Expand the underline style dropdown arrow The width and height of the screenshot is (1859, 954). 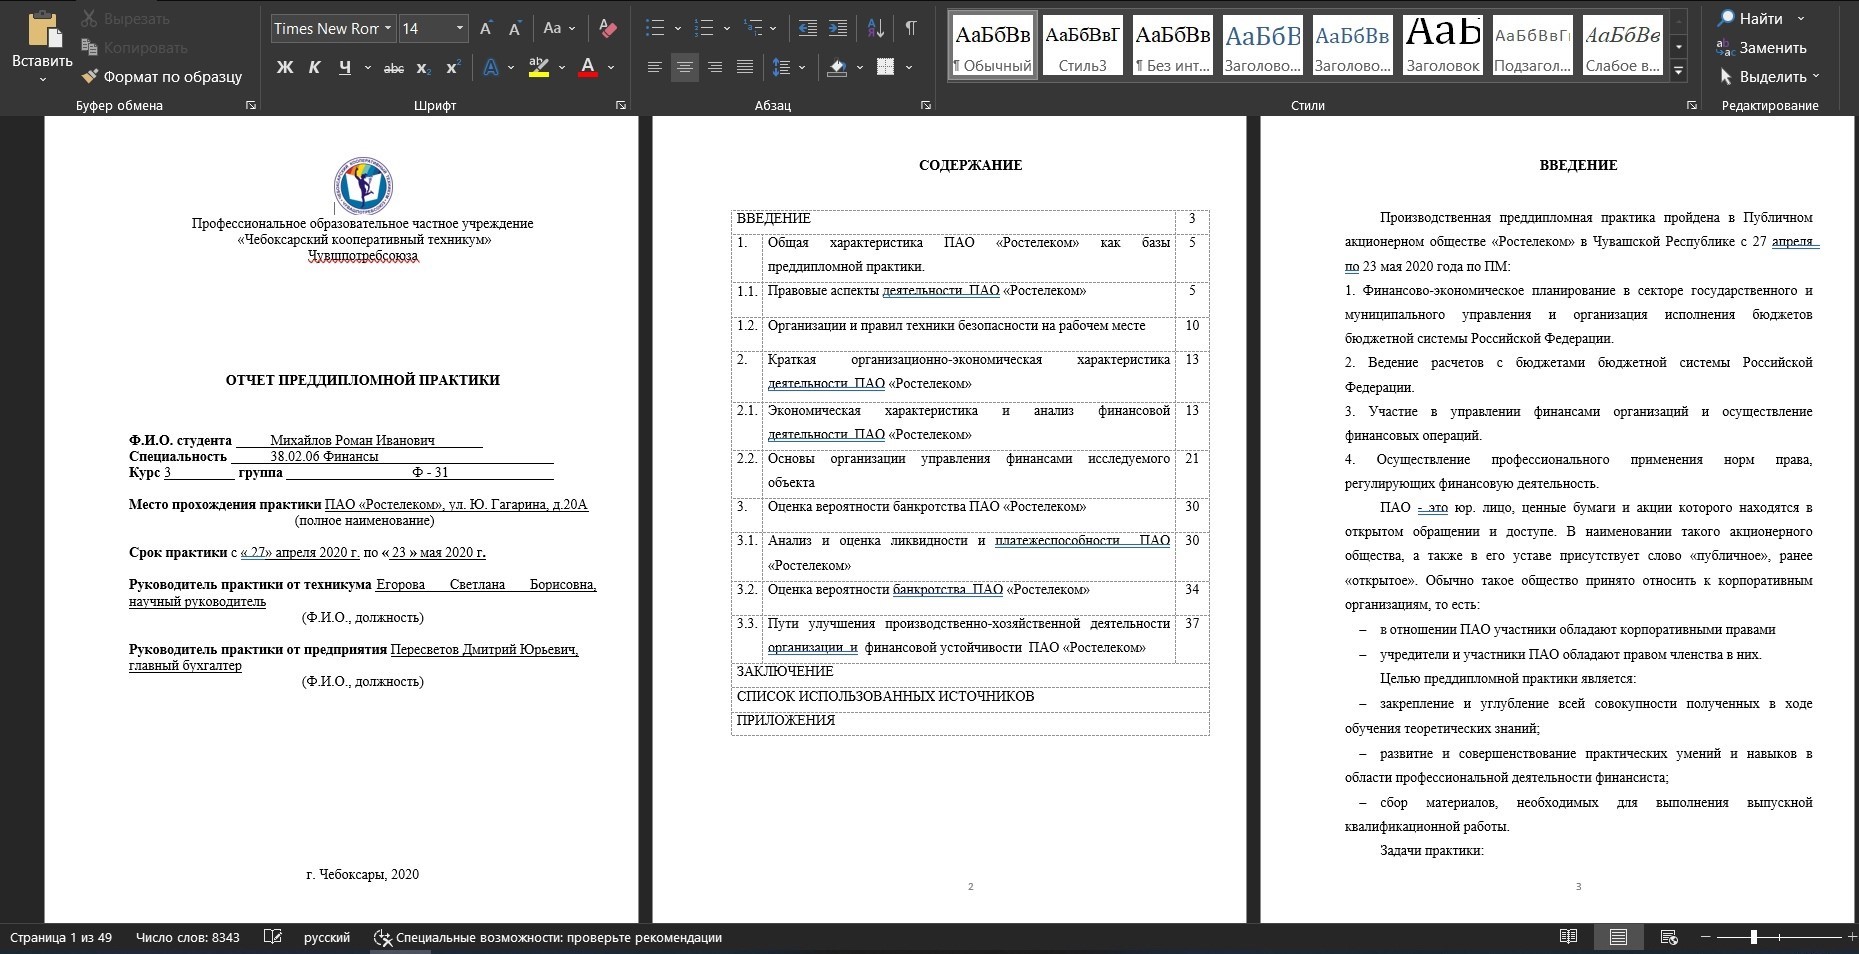click(x=367, y=67)
